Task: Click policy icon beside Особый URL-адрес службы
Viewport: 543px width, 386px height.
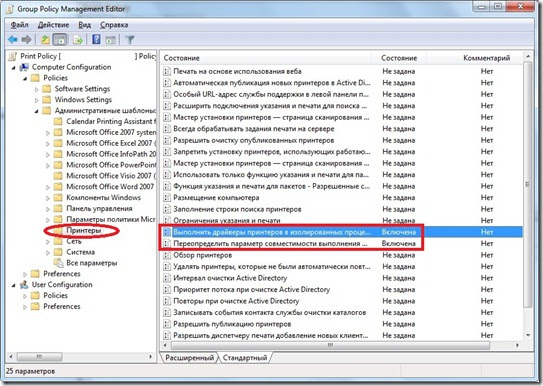Action: 167,94
